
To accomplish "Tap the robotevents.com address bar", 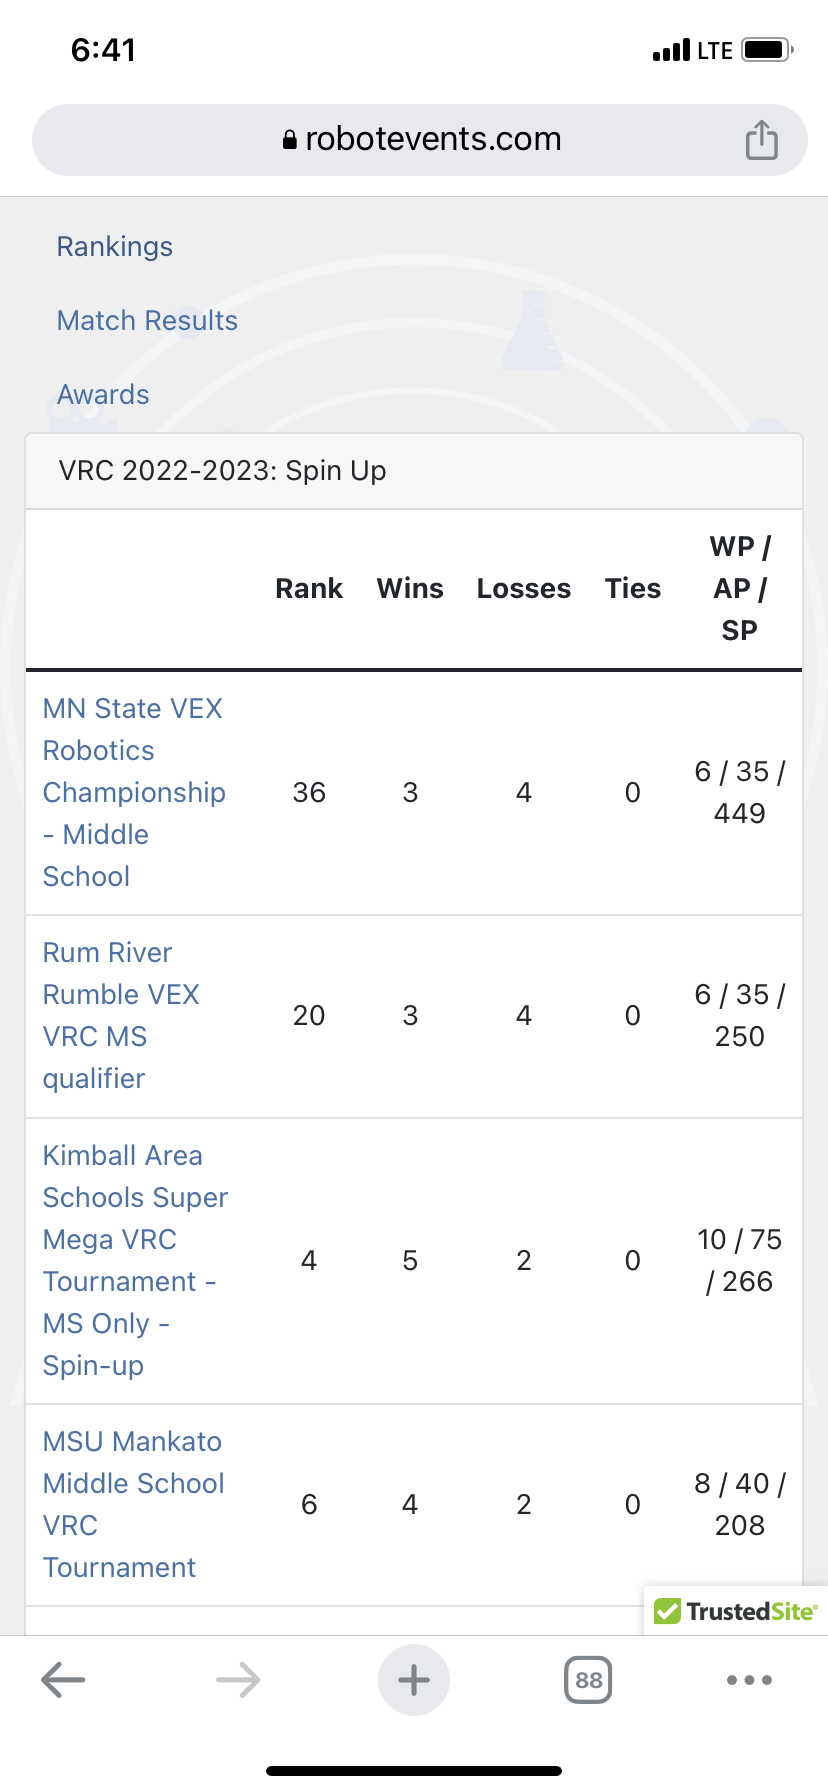I will tap(432, 140).
